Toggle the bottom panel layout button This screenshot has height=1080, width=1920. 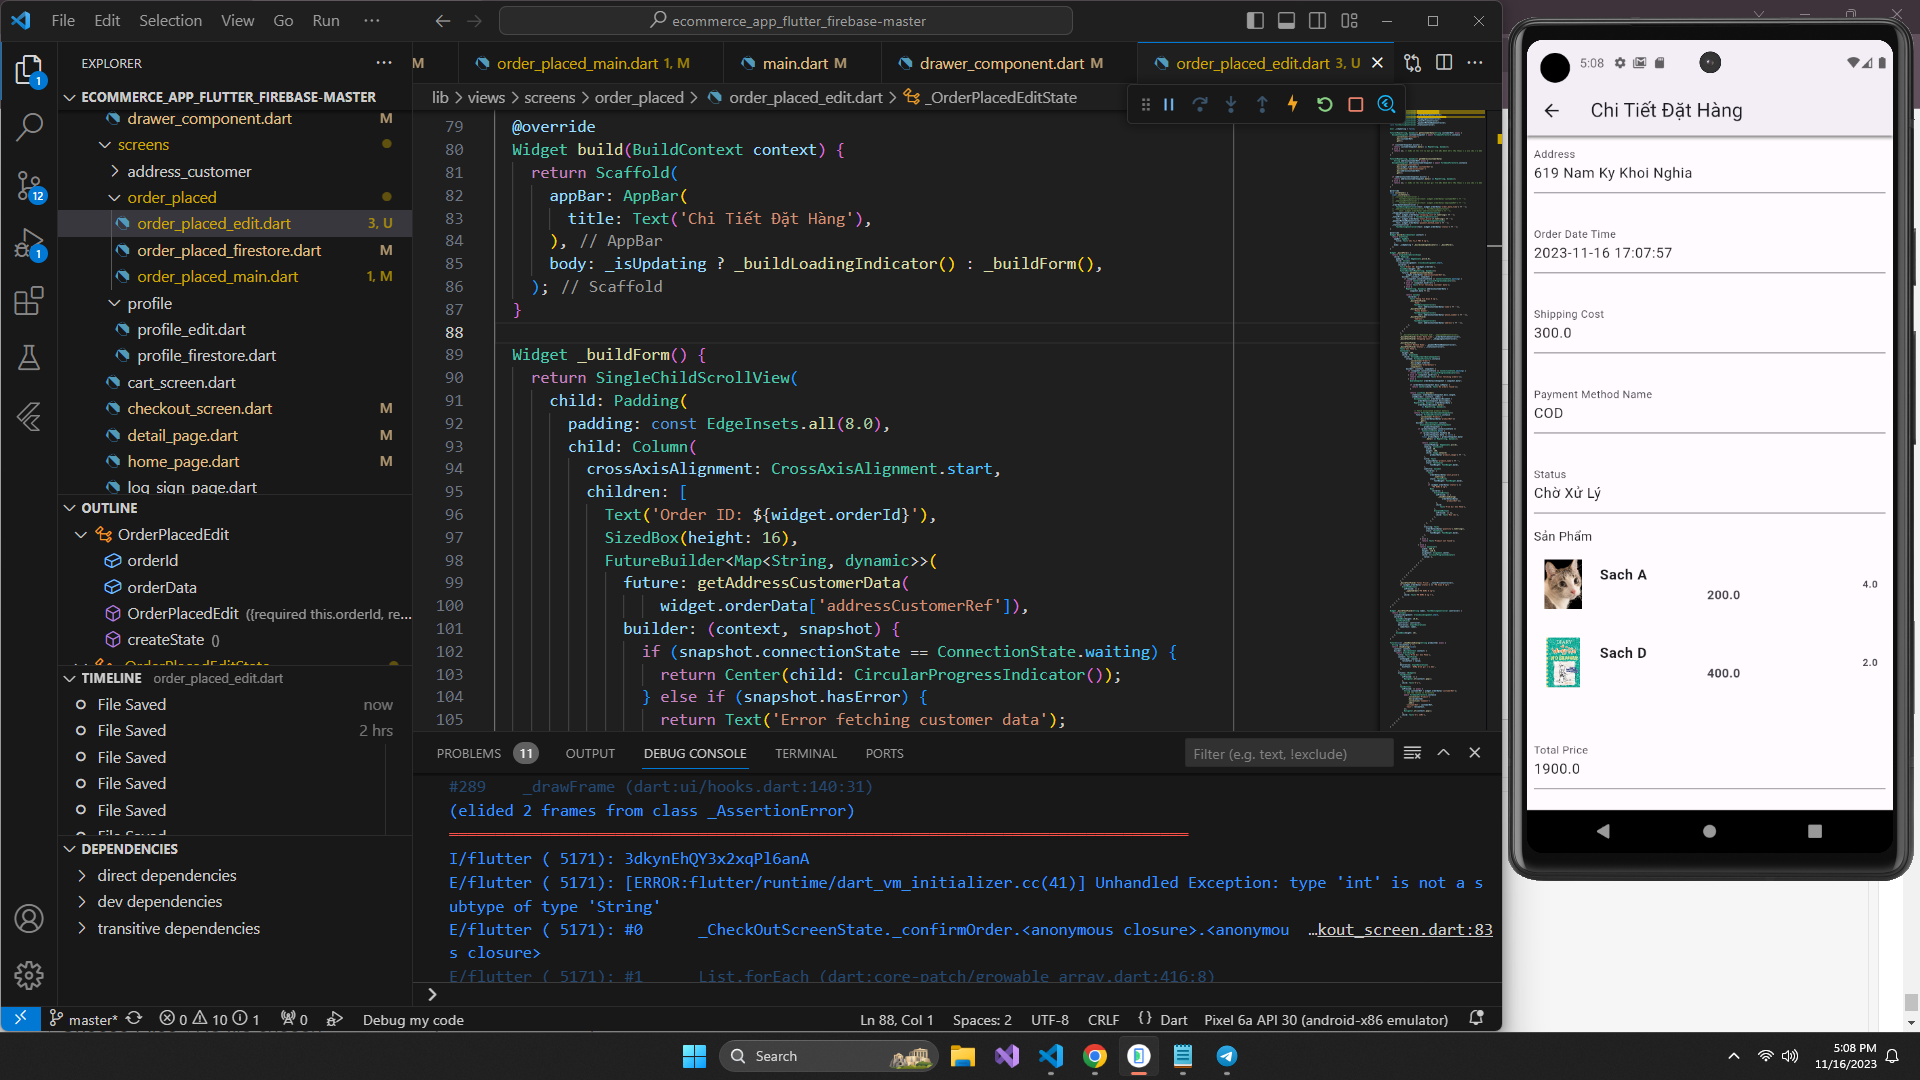(x=1286, y=21)
